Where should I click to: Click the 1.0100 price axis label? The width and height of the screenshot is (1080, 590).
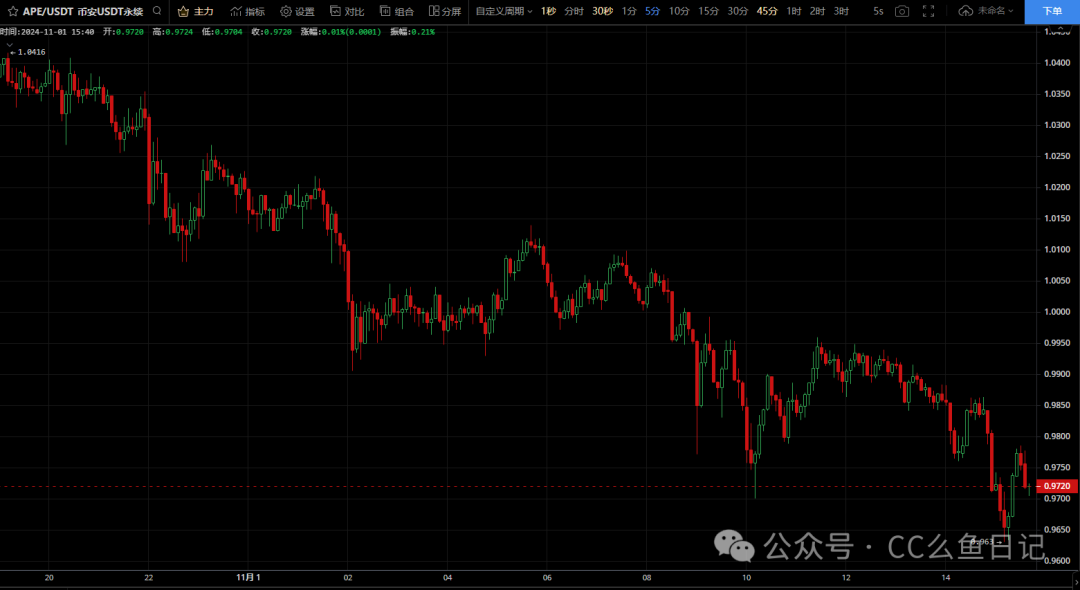[x=1057, y=249]
